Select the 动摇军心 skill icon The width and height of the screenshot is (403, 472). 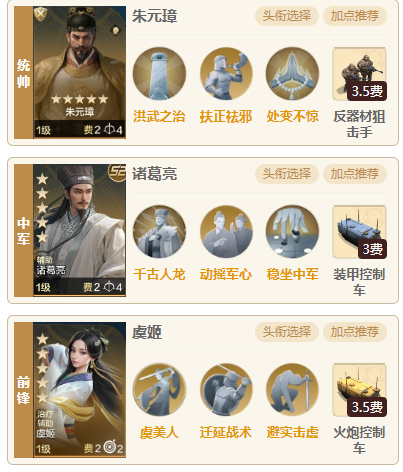point(226,231)
